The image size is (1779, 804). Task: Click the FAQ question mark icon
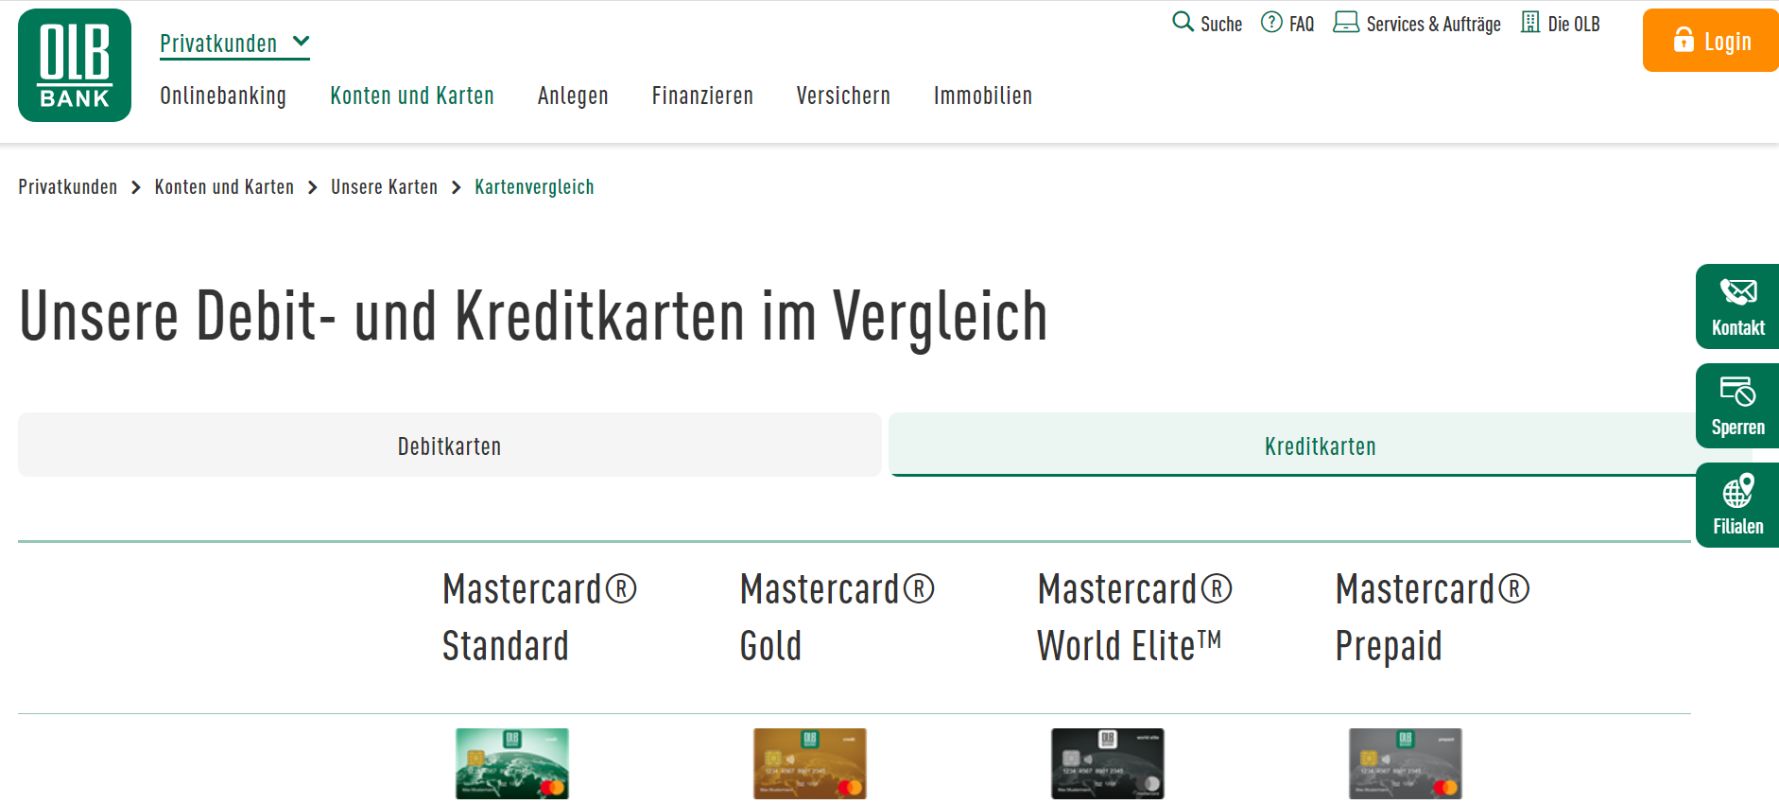1271,22
